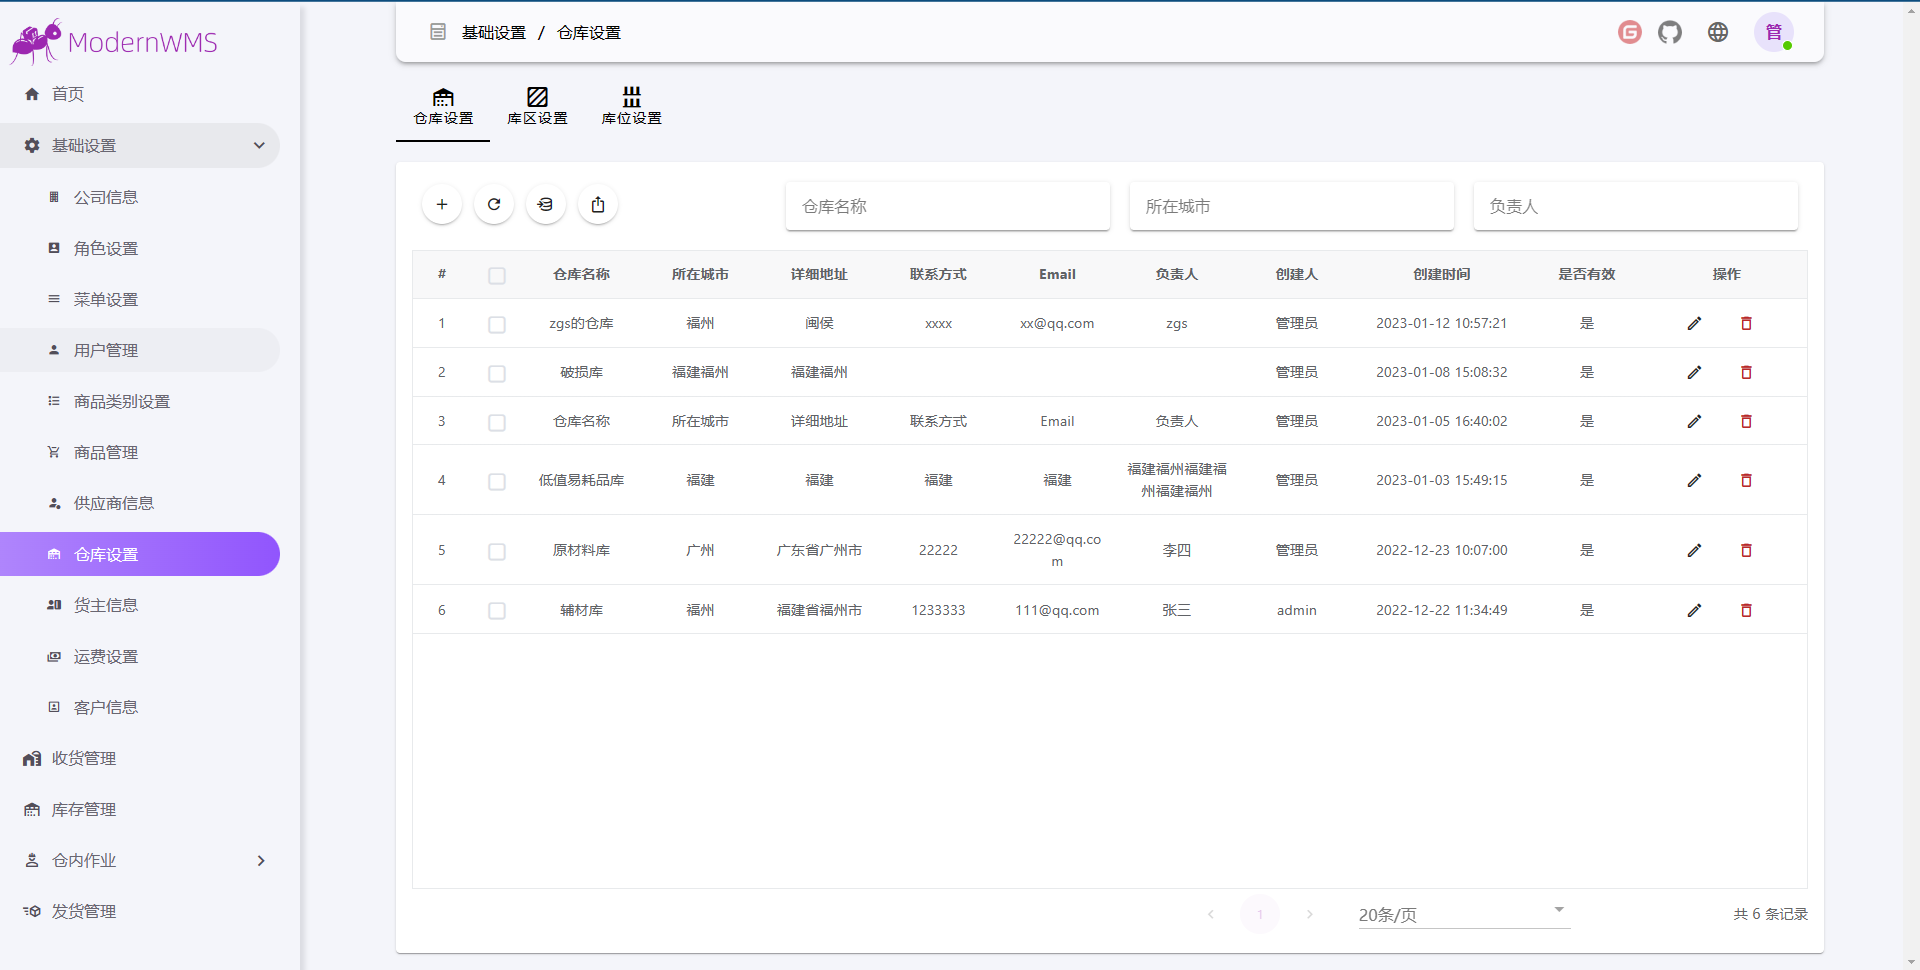Screen dimensions: 1920x970
Task: Delete the 破损库 row with trash icon
Action: tap(1746, 373)
